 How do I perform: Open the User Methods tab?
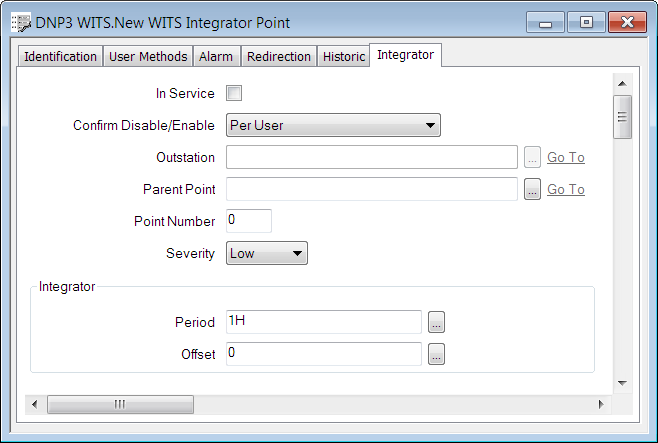(147, 57)
